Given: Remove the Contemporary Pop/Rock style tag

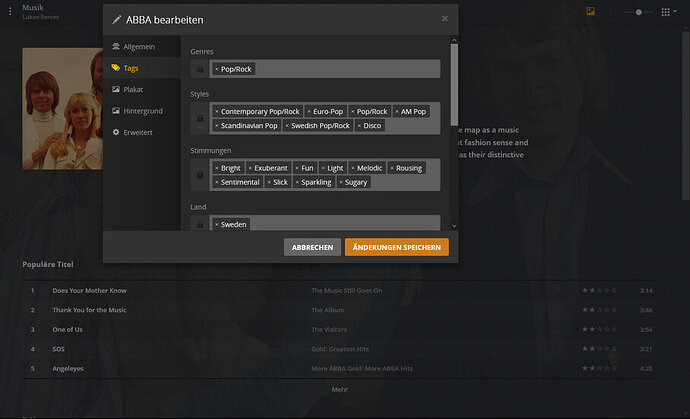Looking at the screenshot, I should pyautogui.click(x=217, y=112).
